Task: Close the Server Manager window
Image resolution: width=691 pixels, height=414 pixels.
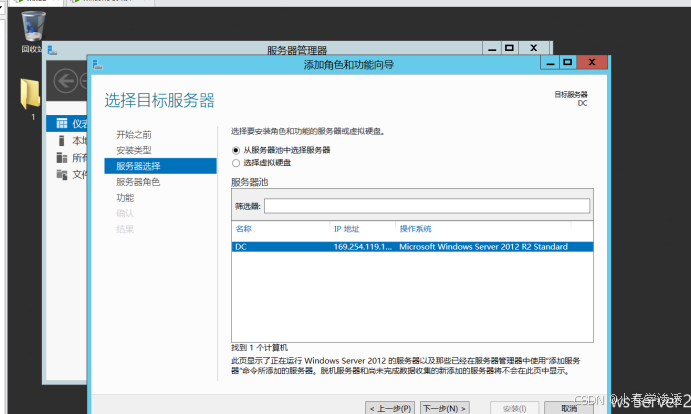Action: click(534, 48)
